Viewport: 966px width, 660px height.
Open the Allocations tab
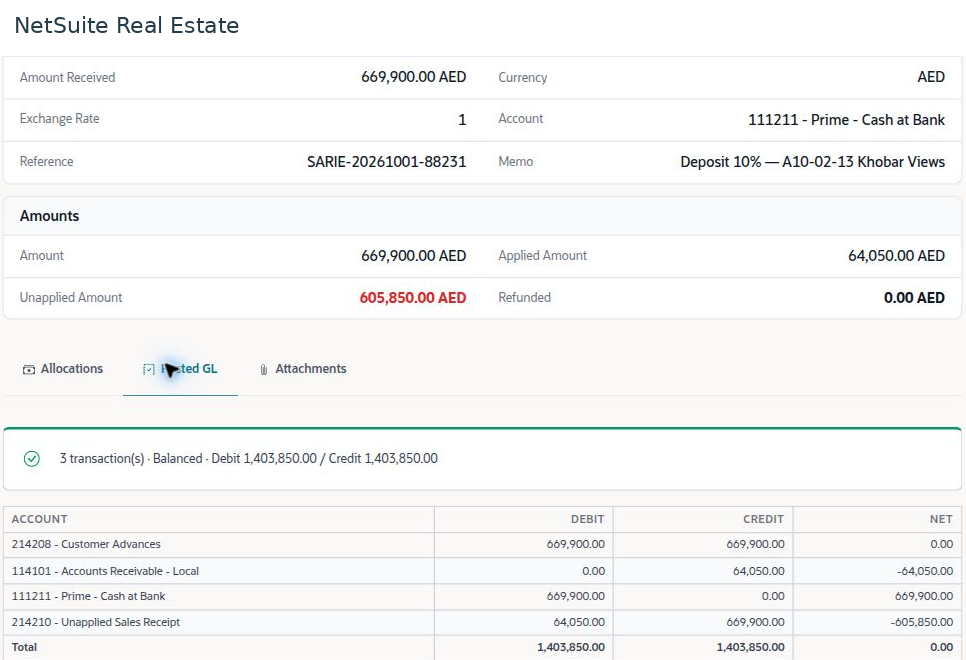click(x=63, y=369)
